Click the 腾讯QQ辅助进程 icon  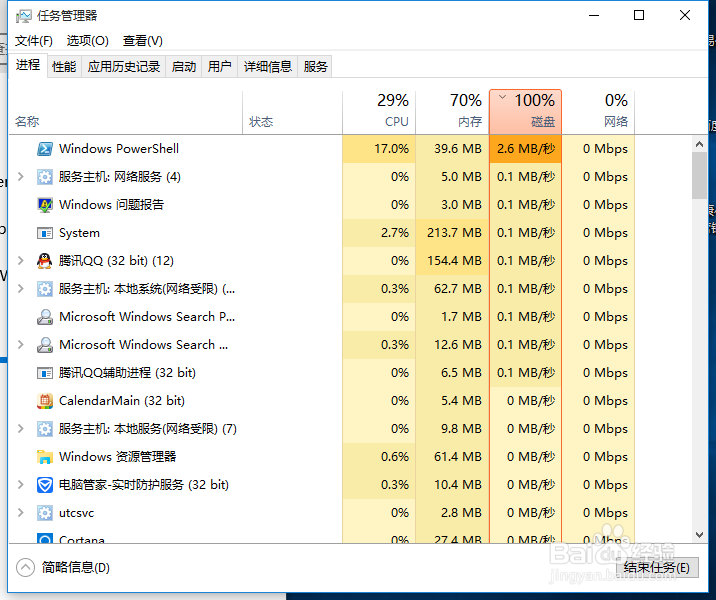click(45, 373)
